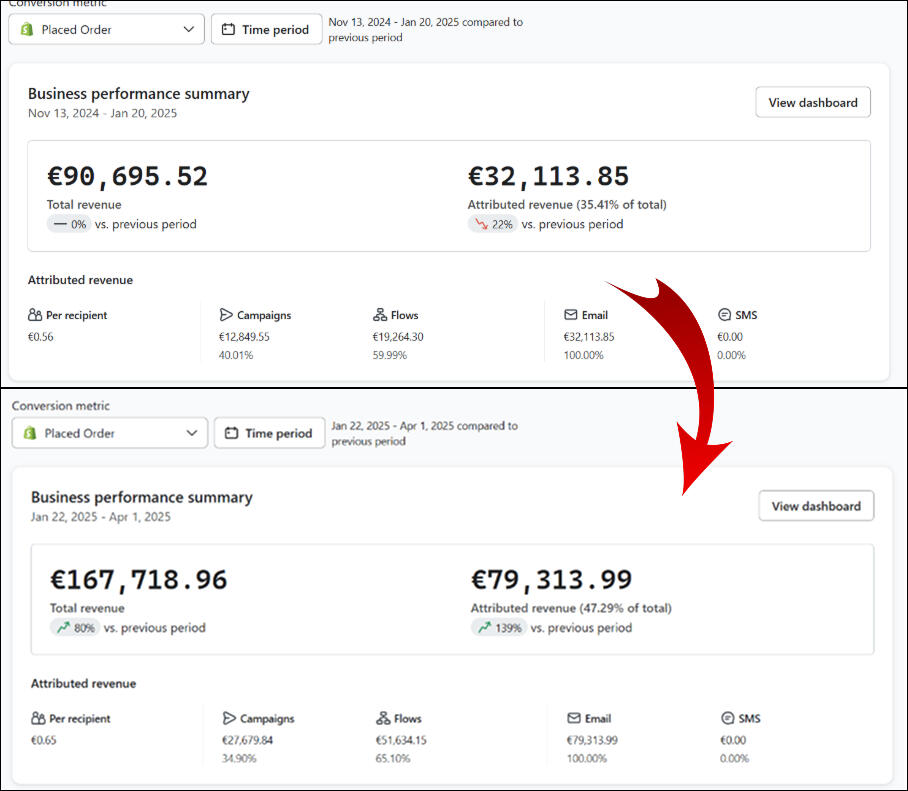Click View dashboard in the €90,695.52 summary
This screenshot has width=908, height=791.
click(812, 103)
